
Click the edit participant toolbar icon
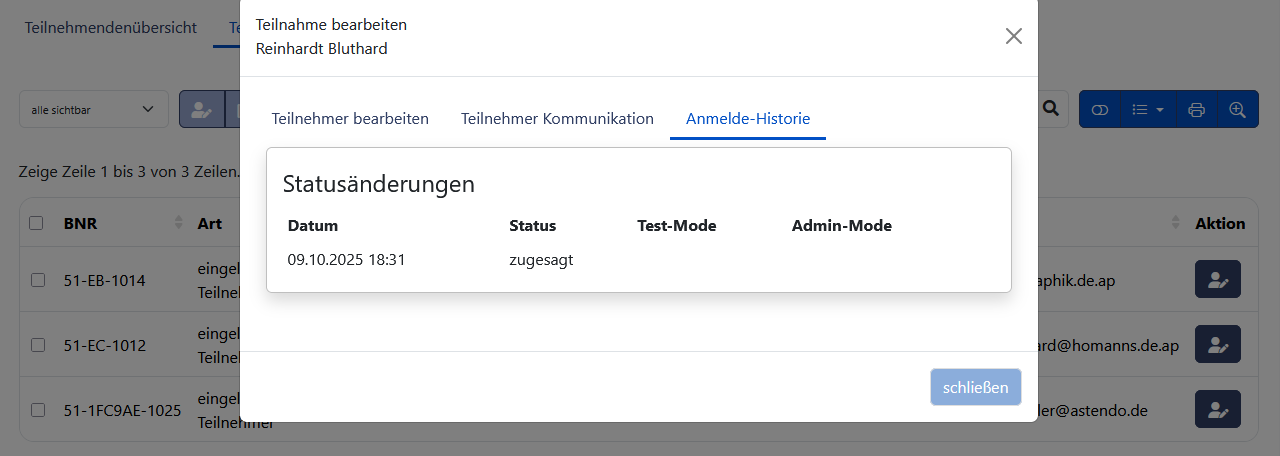(x=202, y=109)
